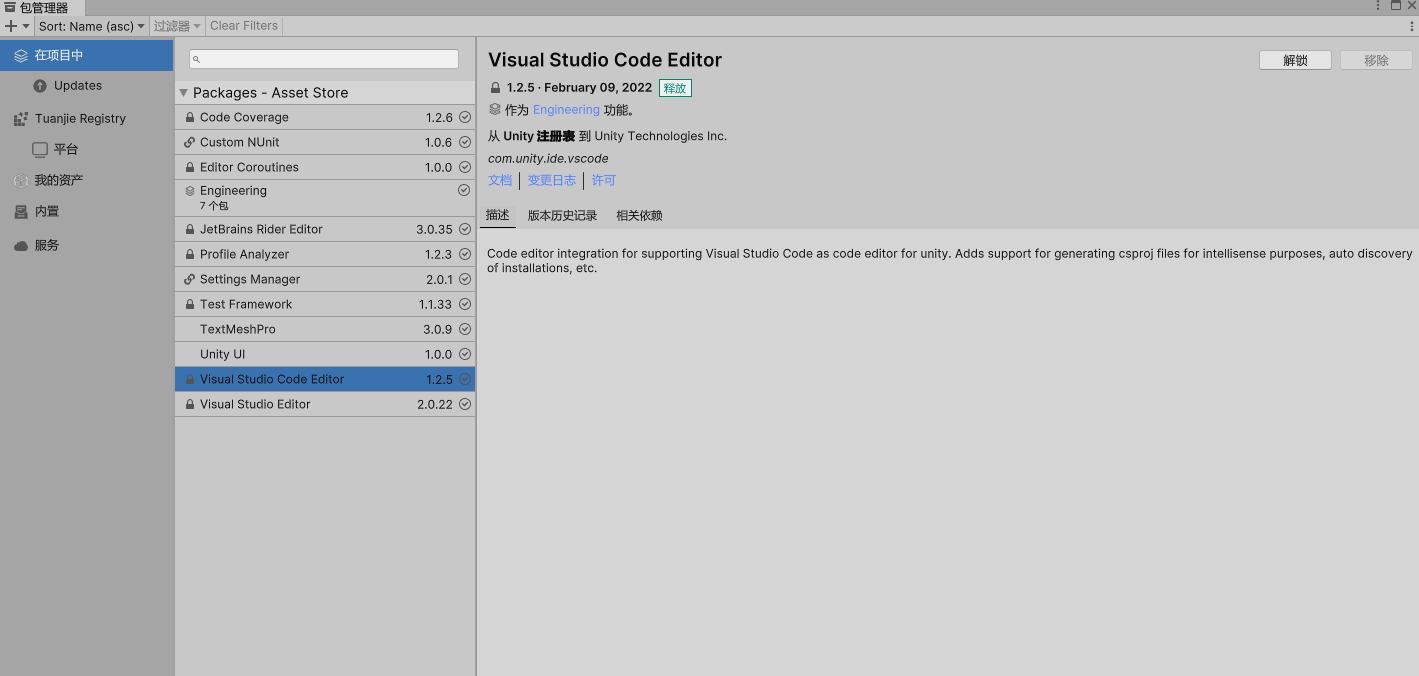Switch to the 描述 tab
1419x676 pixels.
[x=498, y=215]
